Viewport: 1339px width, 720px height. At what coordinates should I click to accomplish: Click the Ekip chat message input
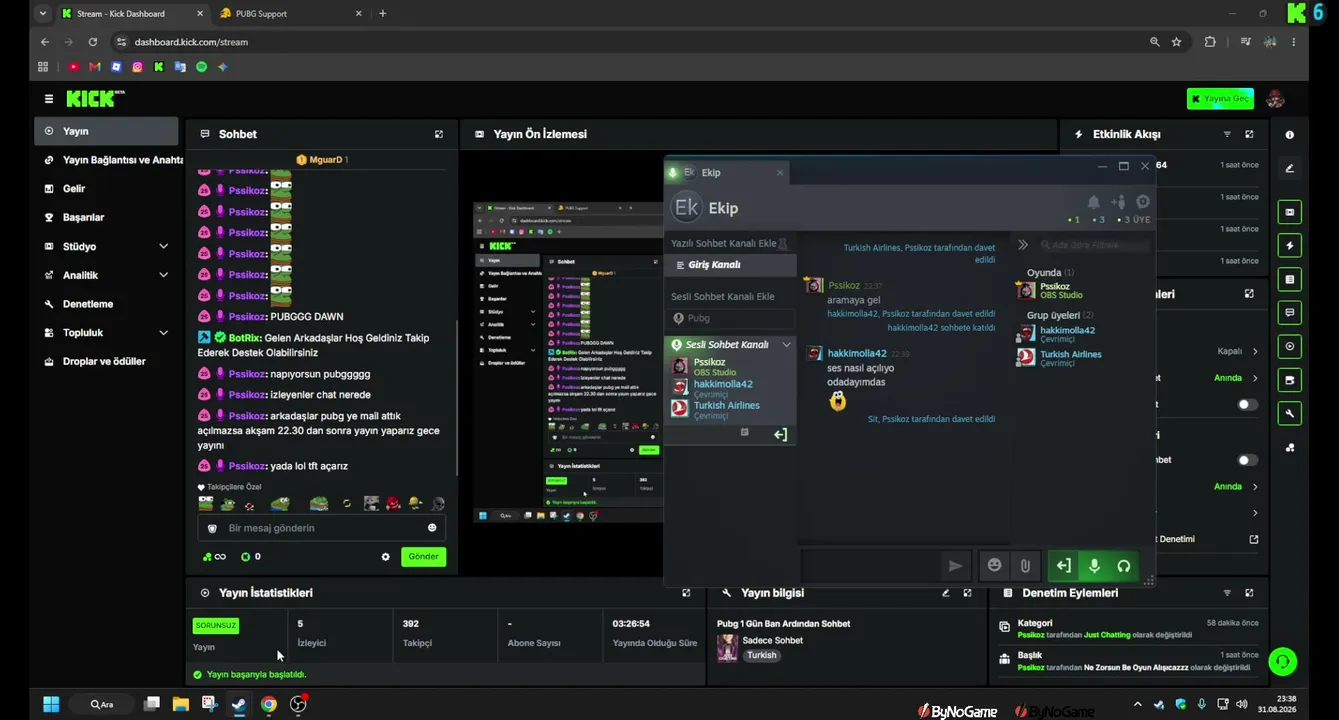pos(869,566)
